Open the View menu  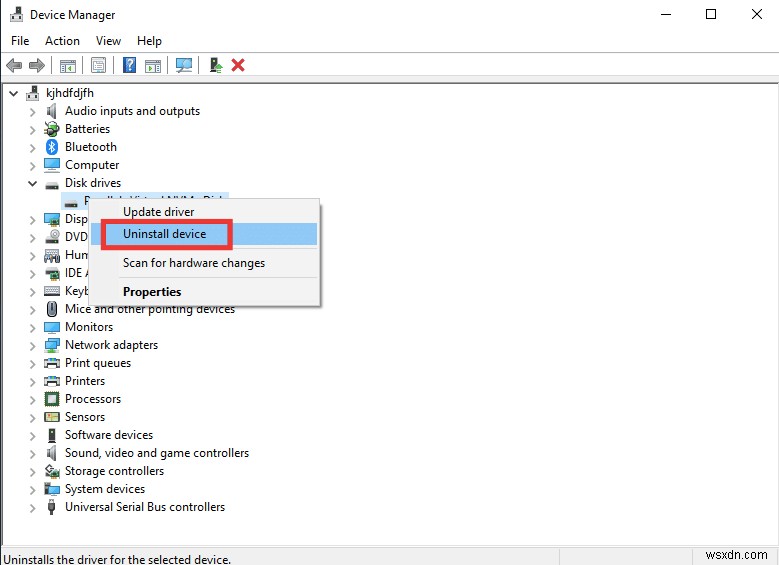coord(108,41)
